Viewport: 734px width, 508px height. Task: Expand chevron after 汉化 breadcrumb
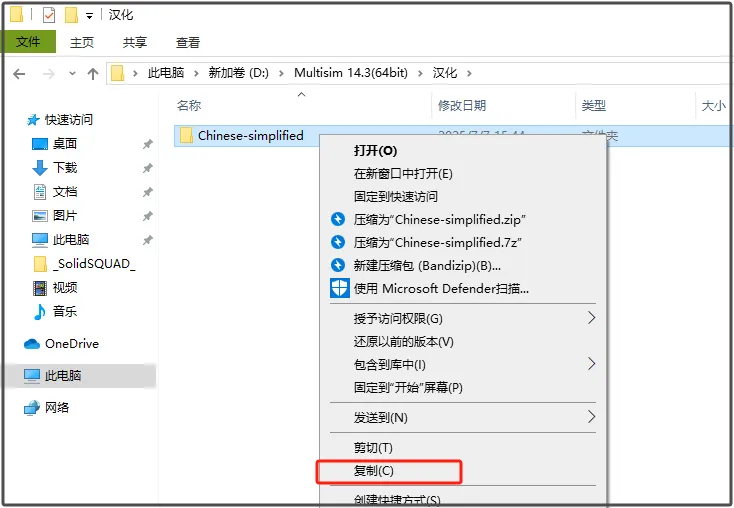click(x=469, y=73)
